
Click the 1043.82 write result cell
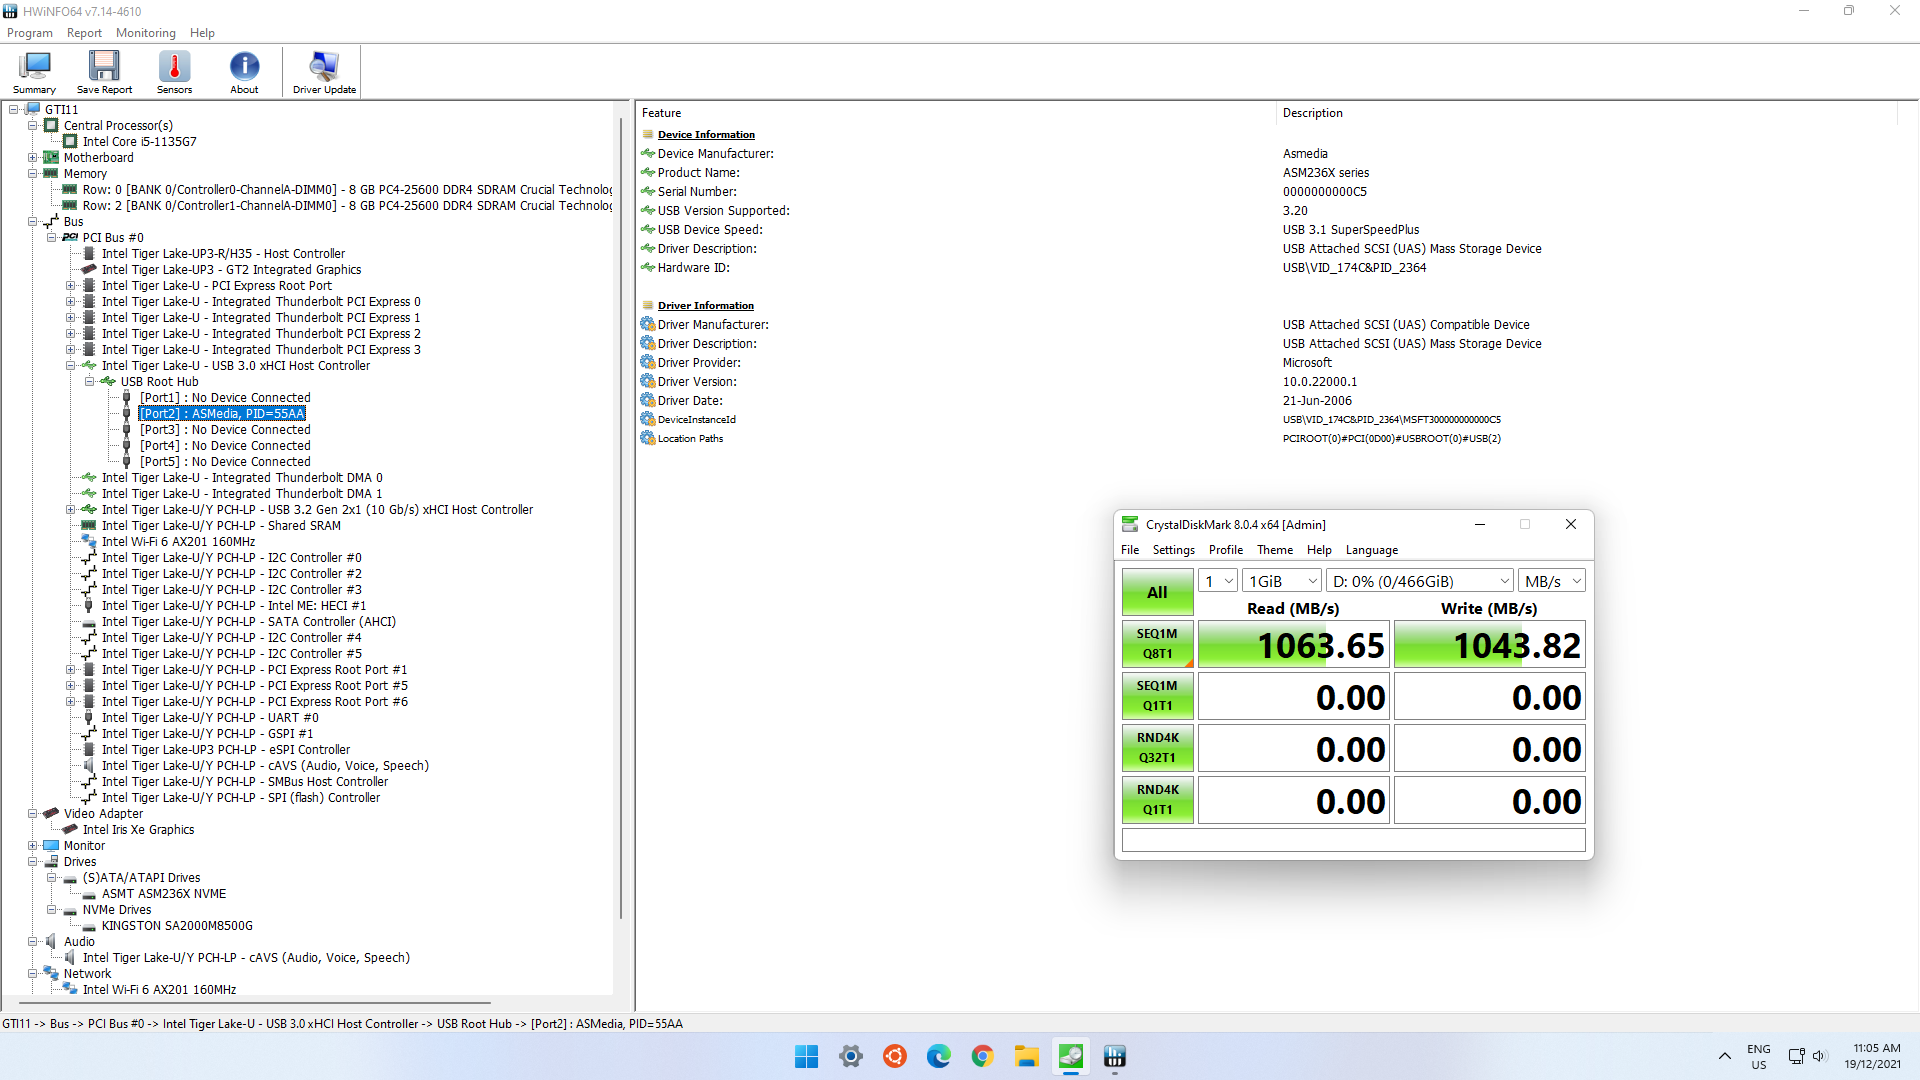click(x=1489, y=645)
